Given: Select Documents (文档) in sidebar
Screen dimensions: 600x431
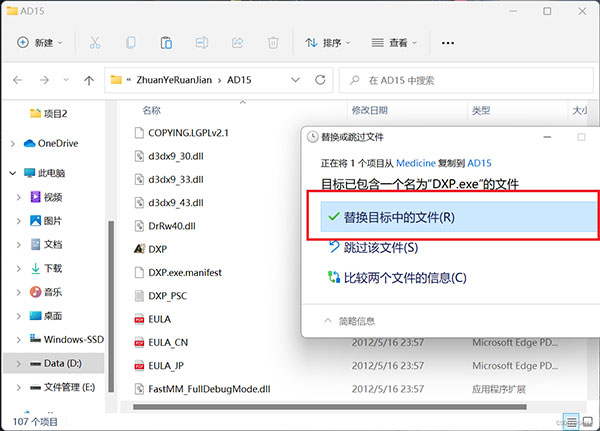Looking at the screenshot, I should pos(46,245).
